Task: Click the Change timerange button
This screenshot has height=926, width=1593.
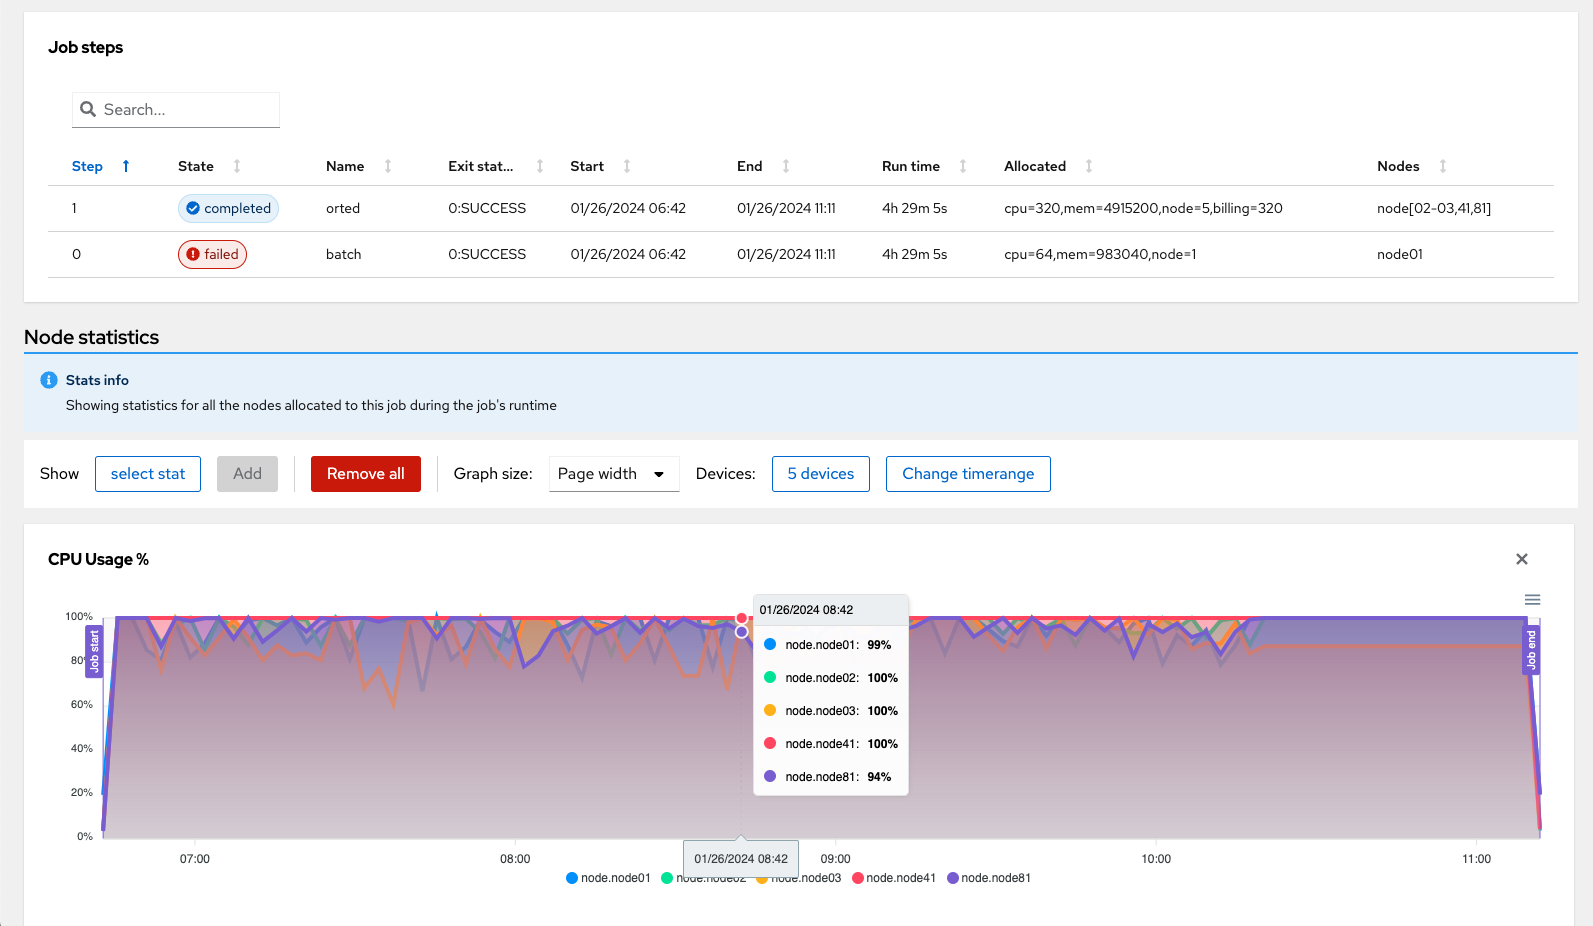Action: coord(968,474)
